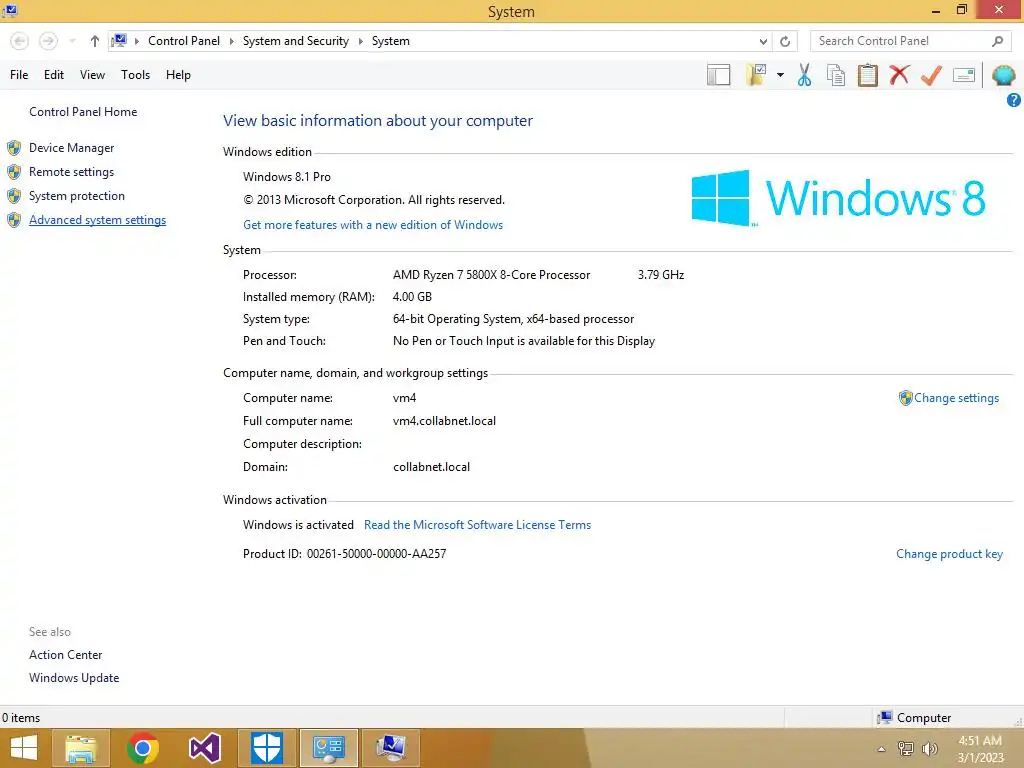
Task: Click Change product key
Action: point(949,554)
